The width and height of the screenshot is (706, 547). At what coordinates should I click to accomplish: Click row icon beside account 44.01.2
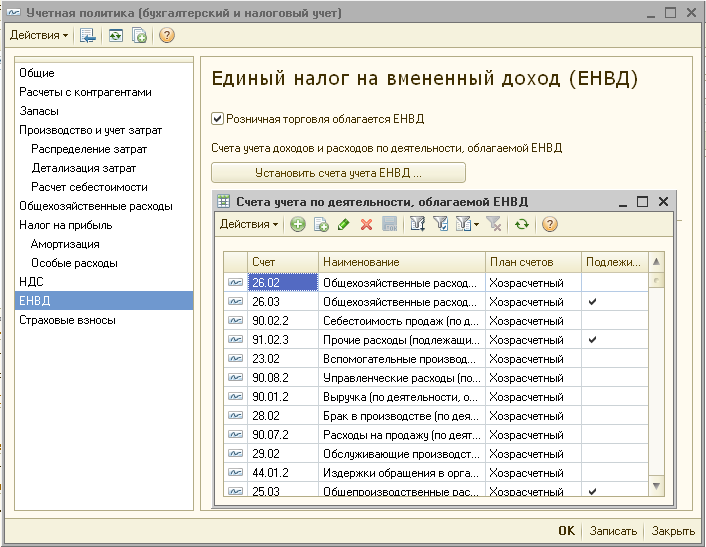tap(235, 473)
